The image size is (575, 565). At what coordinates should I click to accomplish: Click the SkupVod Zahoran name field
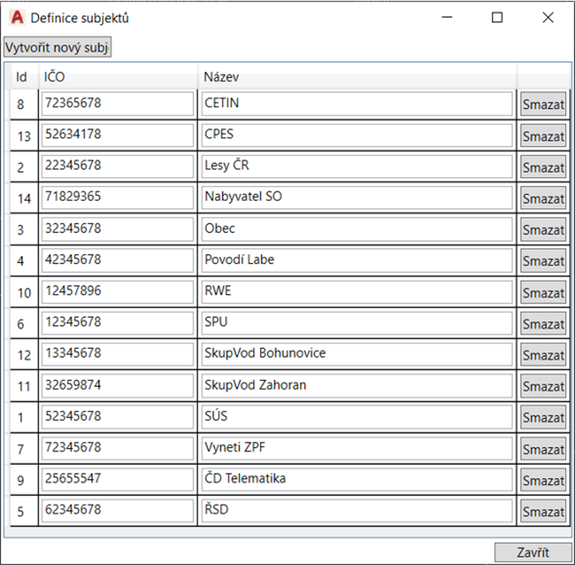tap(357, 385)
